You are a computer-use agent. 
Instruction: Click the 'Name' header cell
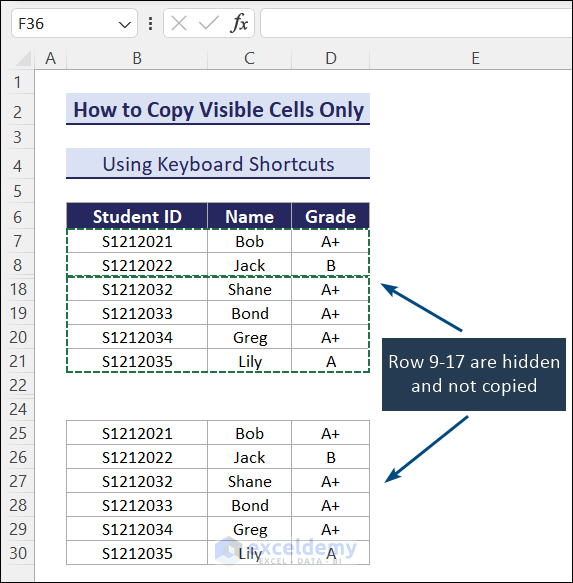coord(250,216)
